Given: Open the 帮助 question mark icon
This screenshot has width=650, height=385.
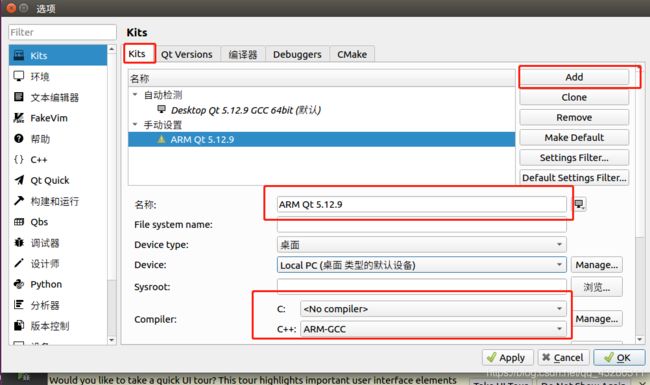Looking at the screenshot, I should (x=19, y=138).
